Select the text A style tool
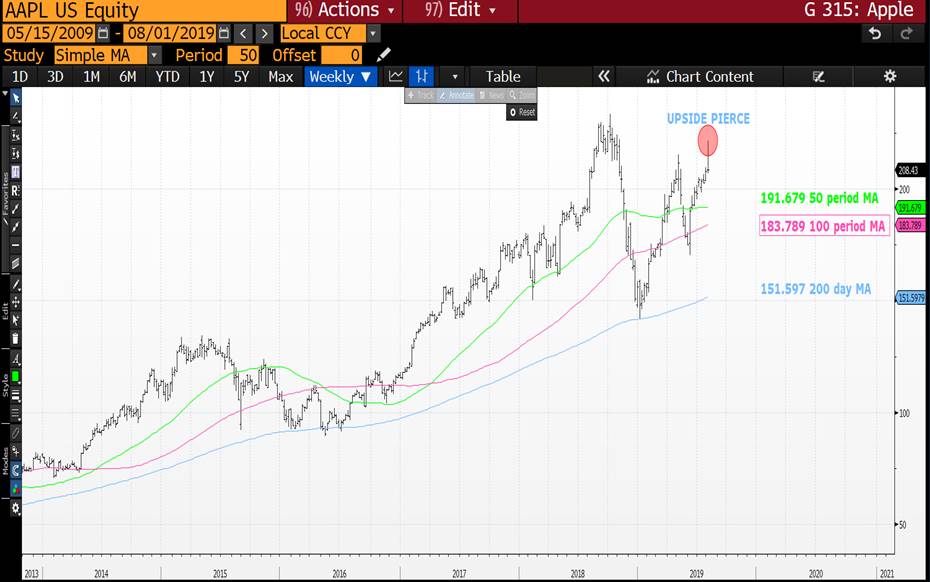This screenshot has height=582, width=930. pyautogui.click(x=15, y=360)
